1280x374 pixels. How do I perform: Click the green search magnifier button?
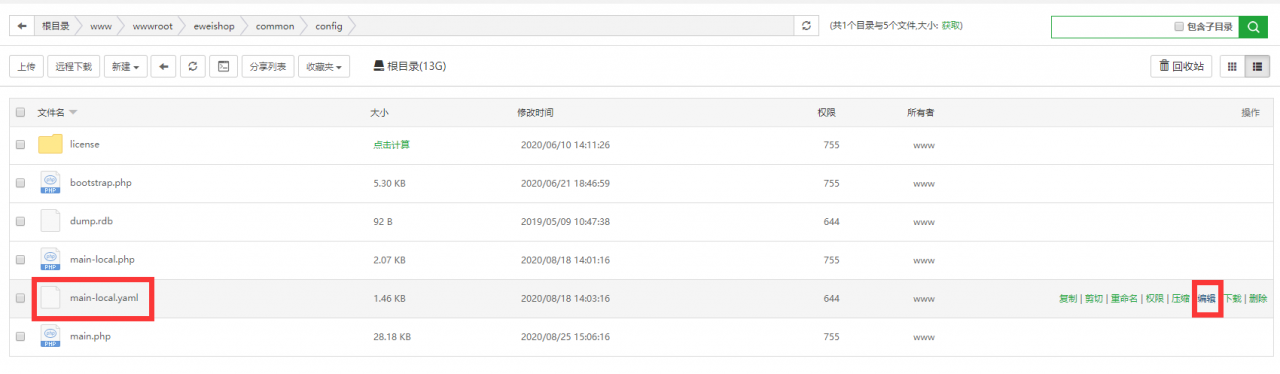coord(1253,27)
